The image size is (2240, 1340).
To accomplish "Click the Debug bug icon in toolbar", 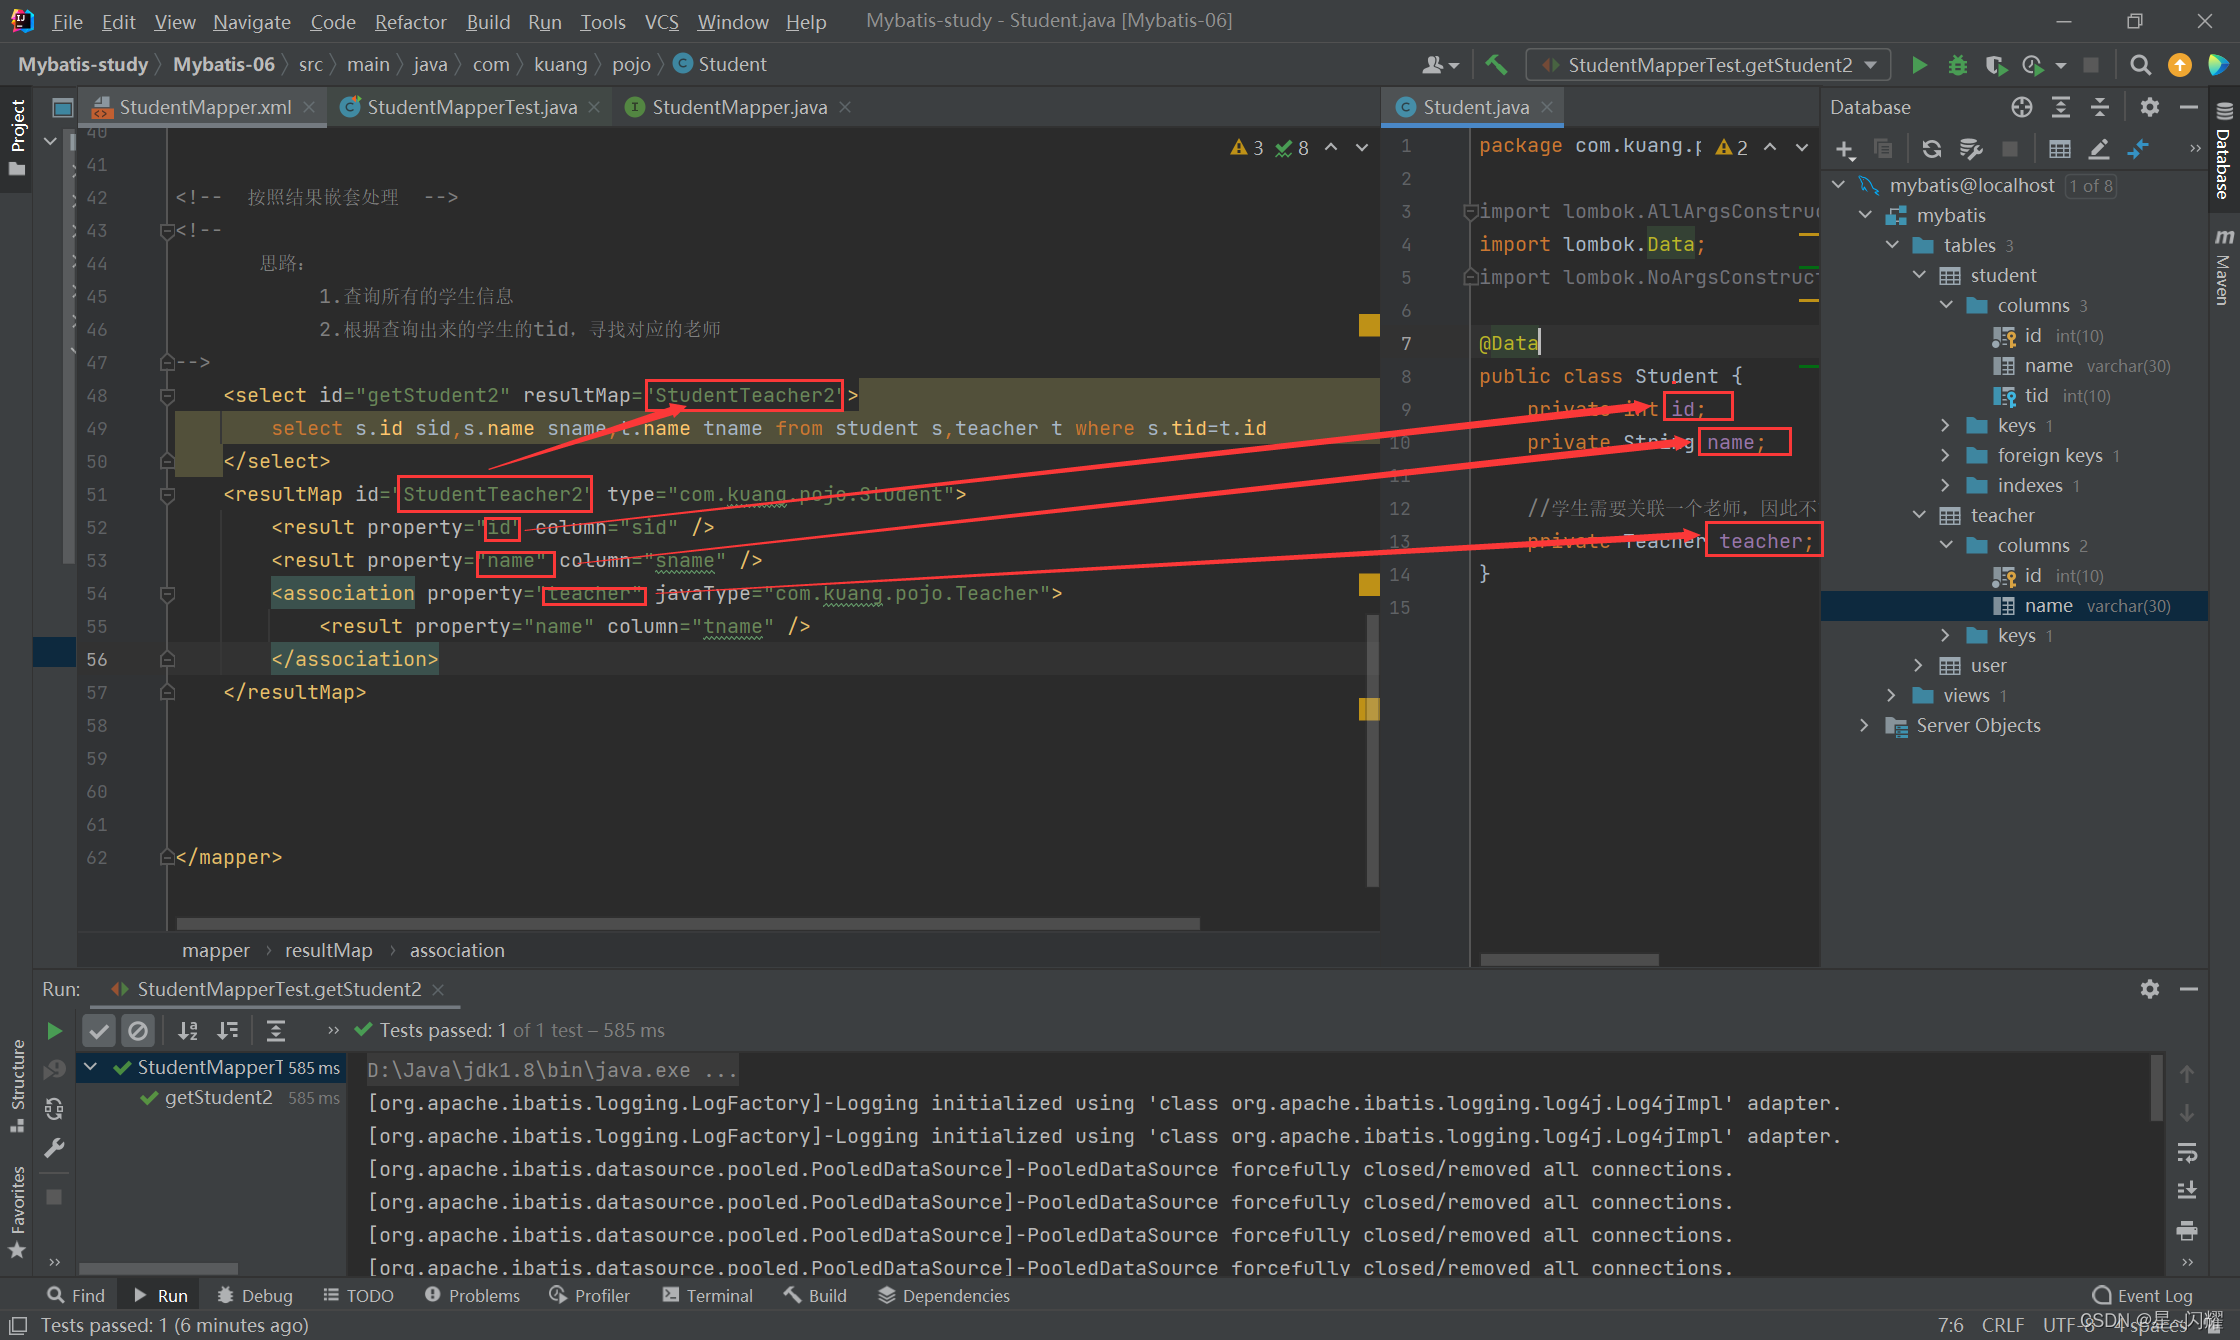I will pyautogui.click(x=1957, y=65).
